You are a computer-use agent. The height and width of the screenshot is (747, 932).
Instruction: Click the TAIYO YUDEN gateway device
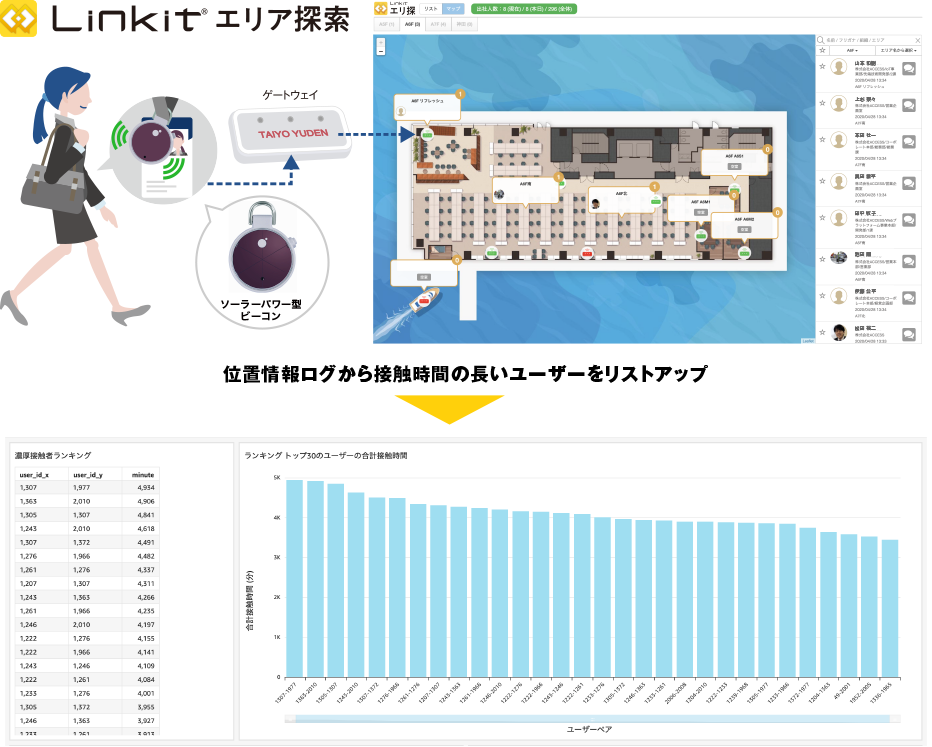(291, 134)
